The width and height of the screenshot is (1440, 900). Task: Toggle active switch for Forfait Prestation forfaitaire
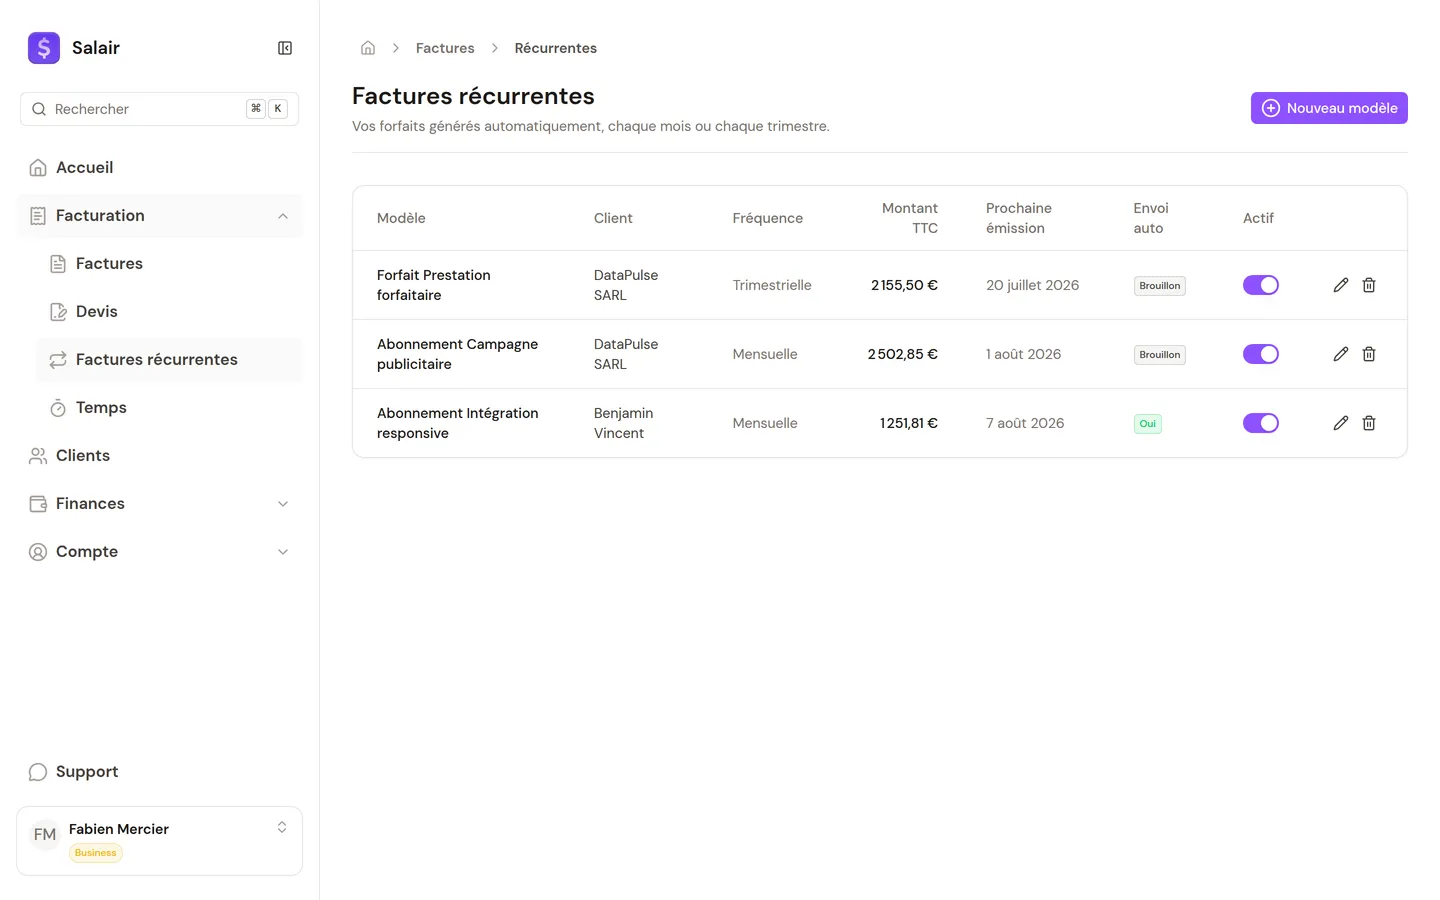pos(1261,285)
